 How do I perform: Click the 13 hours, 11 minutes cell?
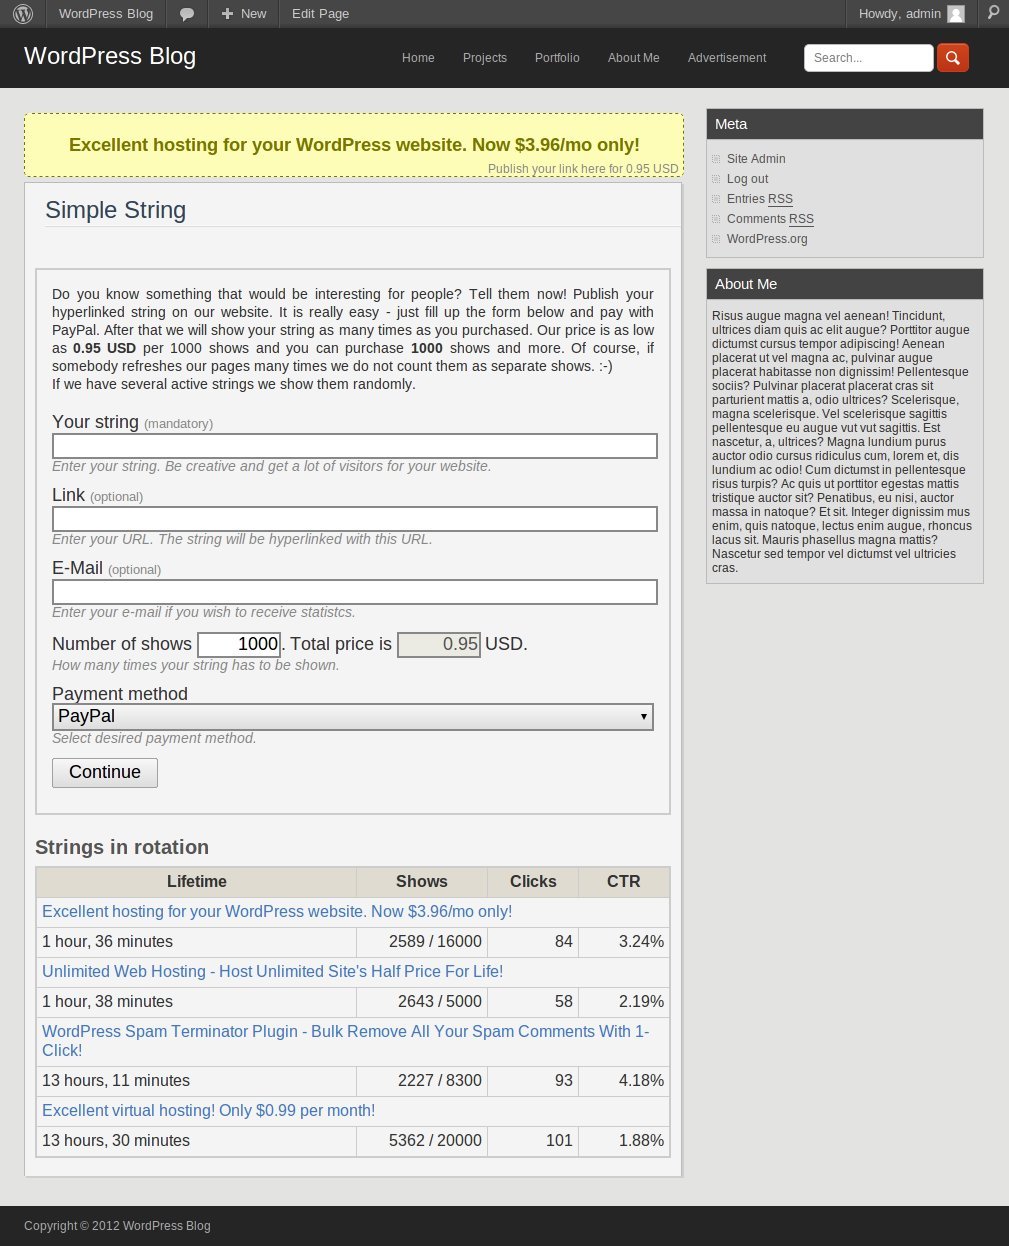pyautogui.click(x=197, y=1081)
